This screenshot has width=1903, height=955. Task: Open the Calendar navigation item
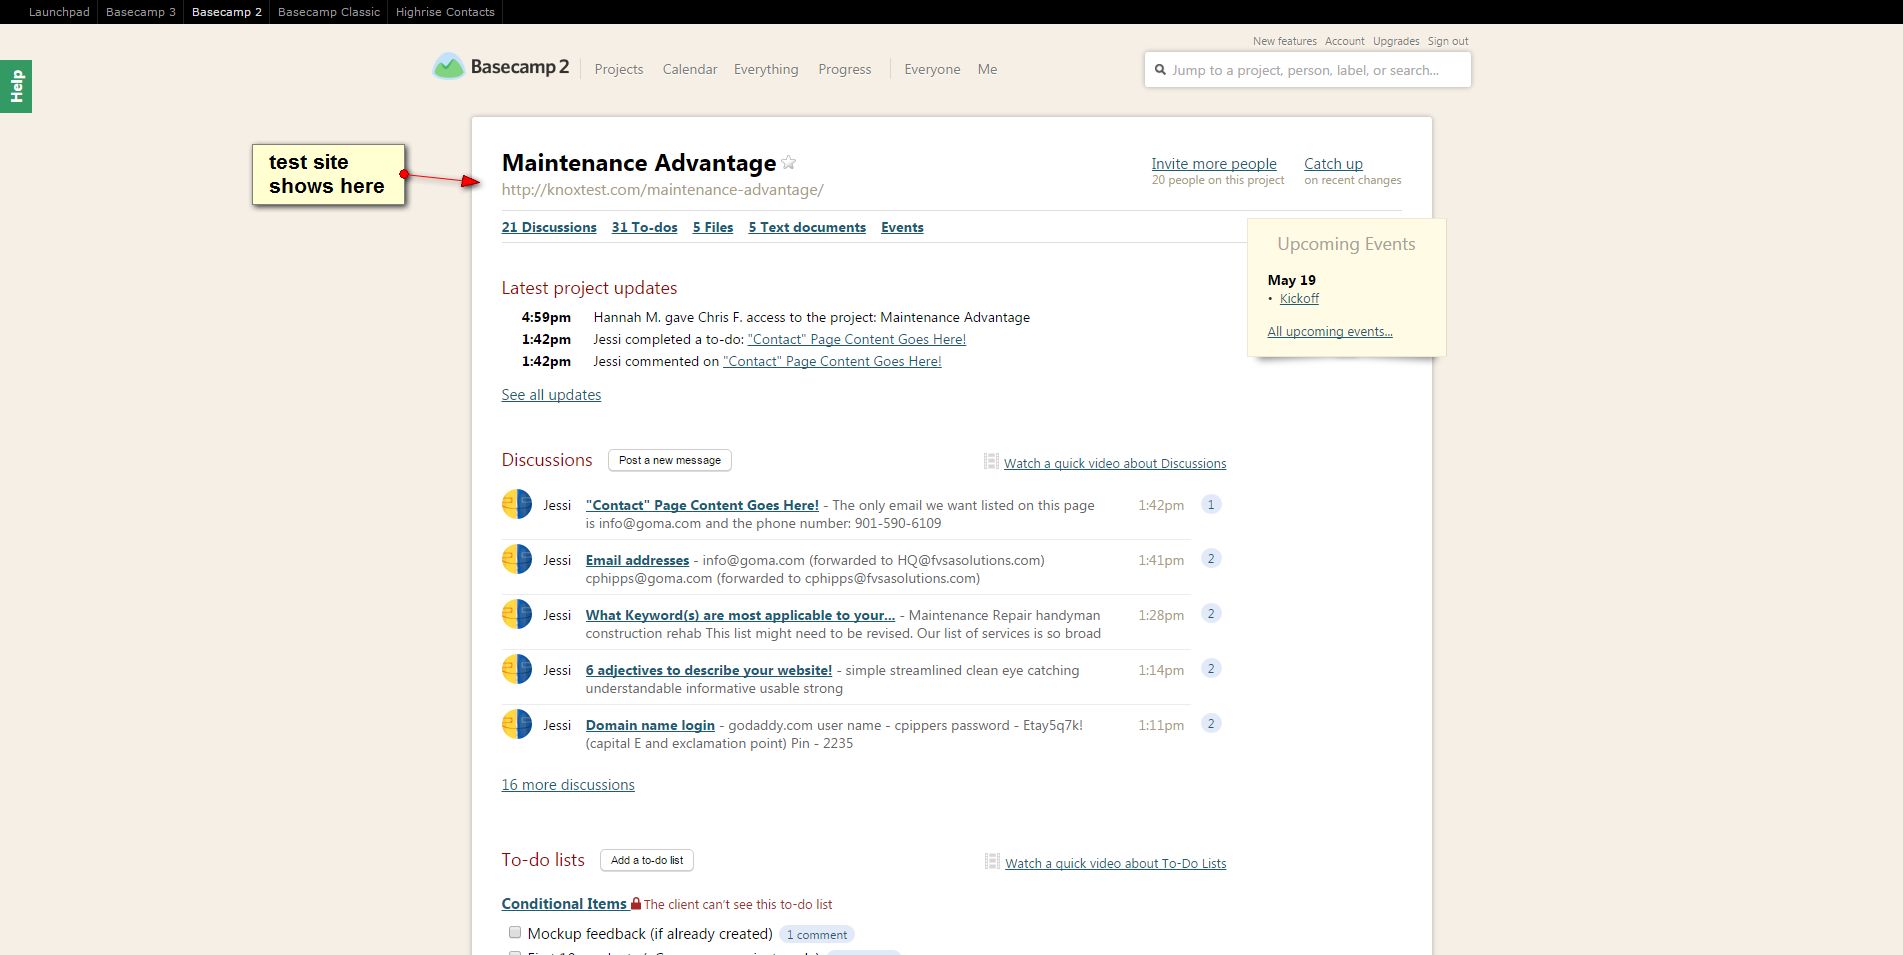[x=690, y=69]
